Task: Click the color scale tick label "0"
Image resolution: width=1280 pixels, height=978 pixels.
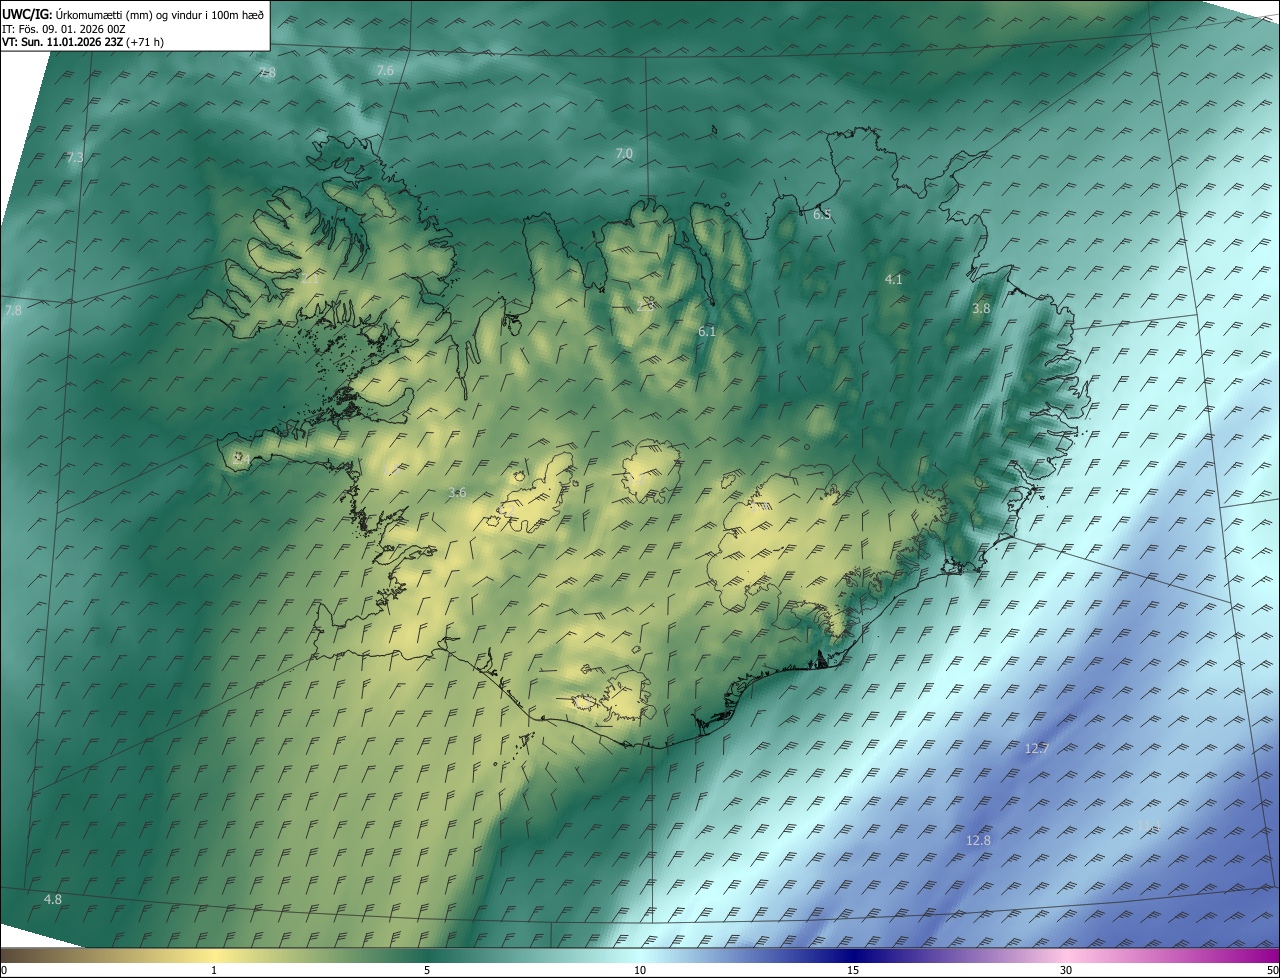Action: [4, 970]
